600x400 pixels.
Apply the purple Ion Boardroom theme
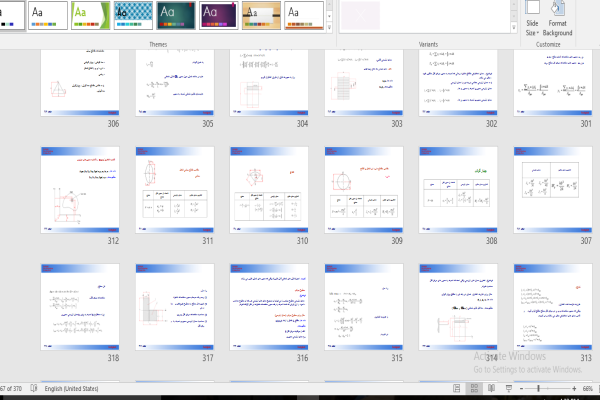coord(219,15)
